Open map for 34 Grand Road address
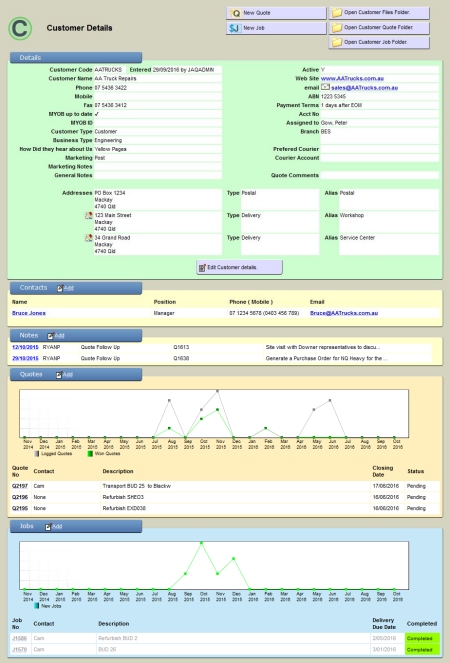Screen dimensions: 450x663 (89, 238)
